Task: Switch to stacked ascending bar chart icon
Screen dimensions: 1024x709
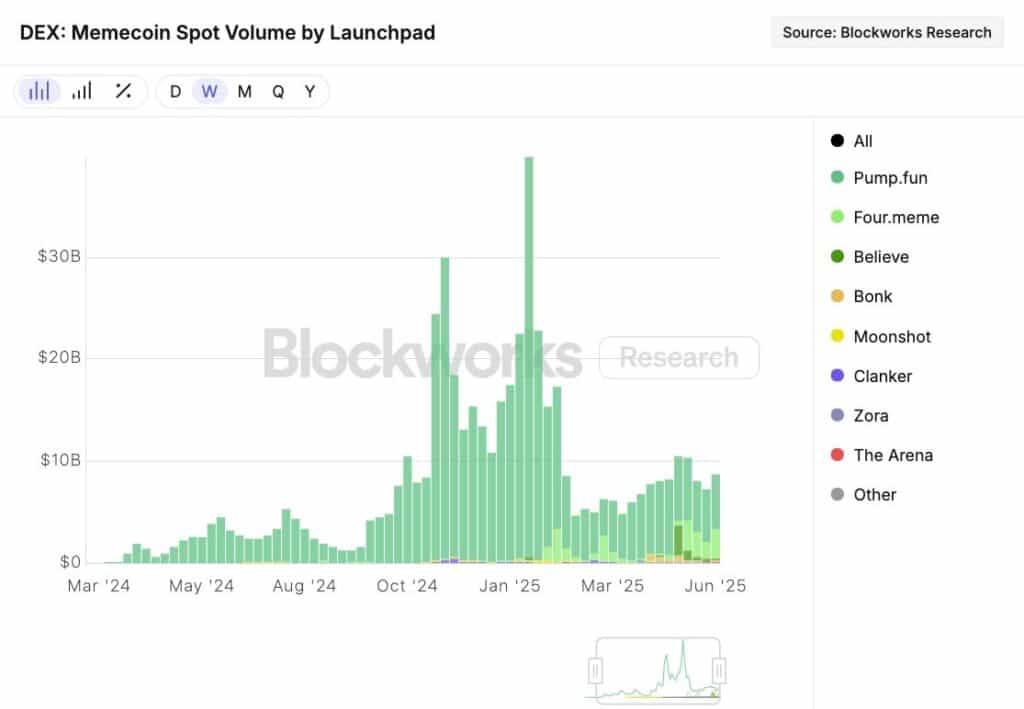Action: (82, 91)
